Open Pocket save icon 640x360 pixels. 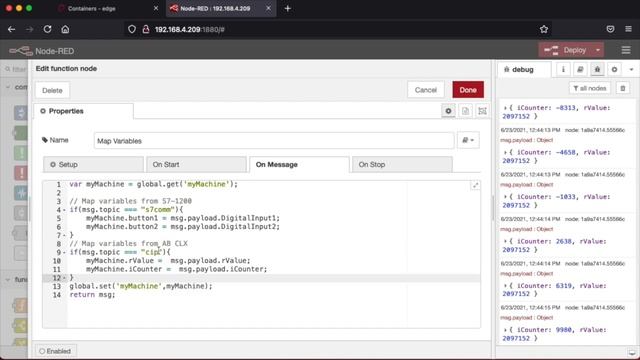point(610,29)
